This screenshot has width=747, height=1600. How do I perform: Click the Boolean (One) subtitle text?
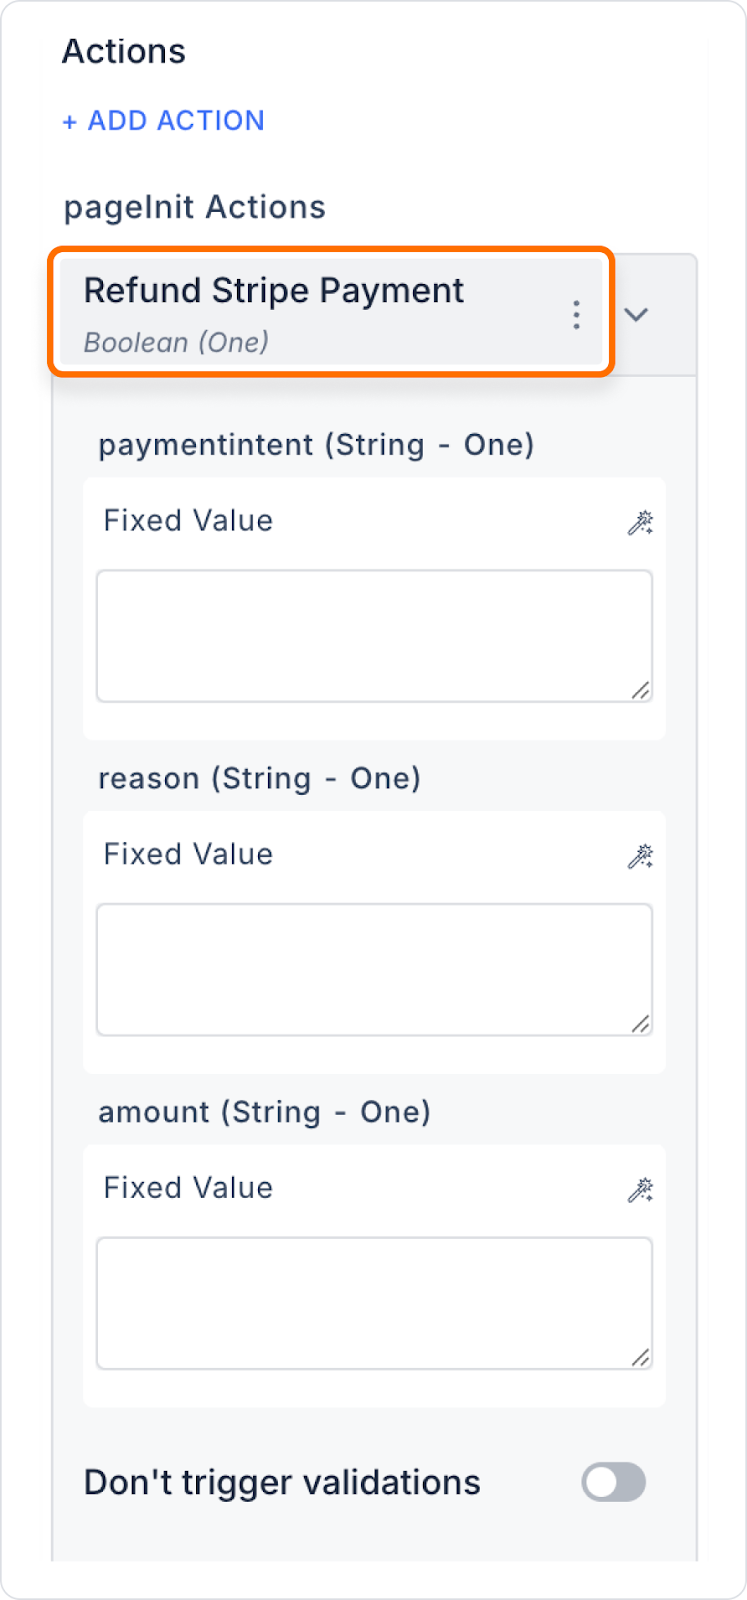click(176, 342)
